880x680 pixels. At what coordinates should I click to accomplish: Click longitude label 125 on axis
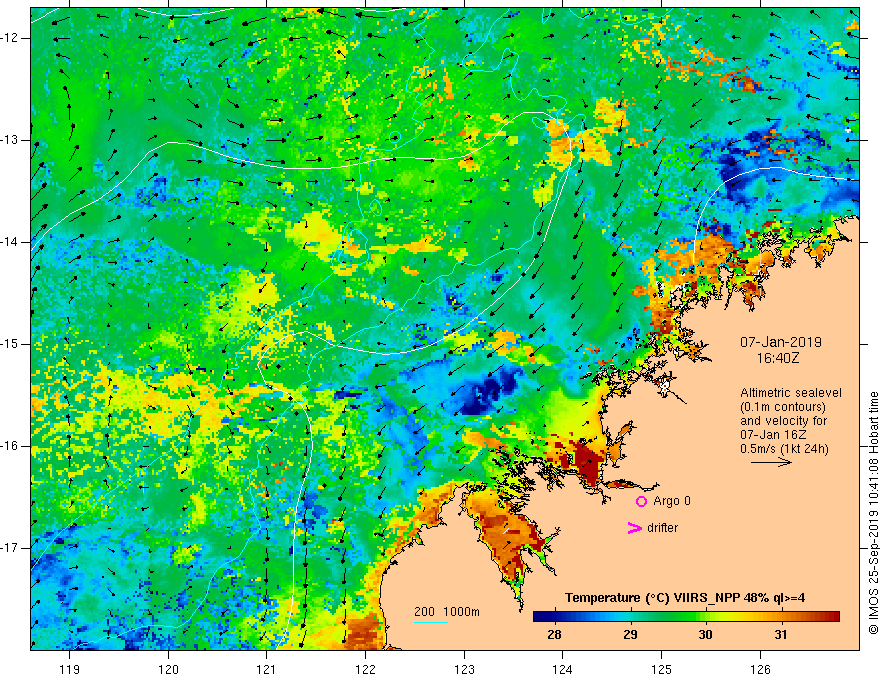(662, 669)
